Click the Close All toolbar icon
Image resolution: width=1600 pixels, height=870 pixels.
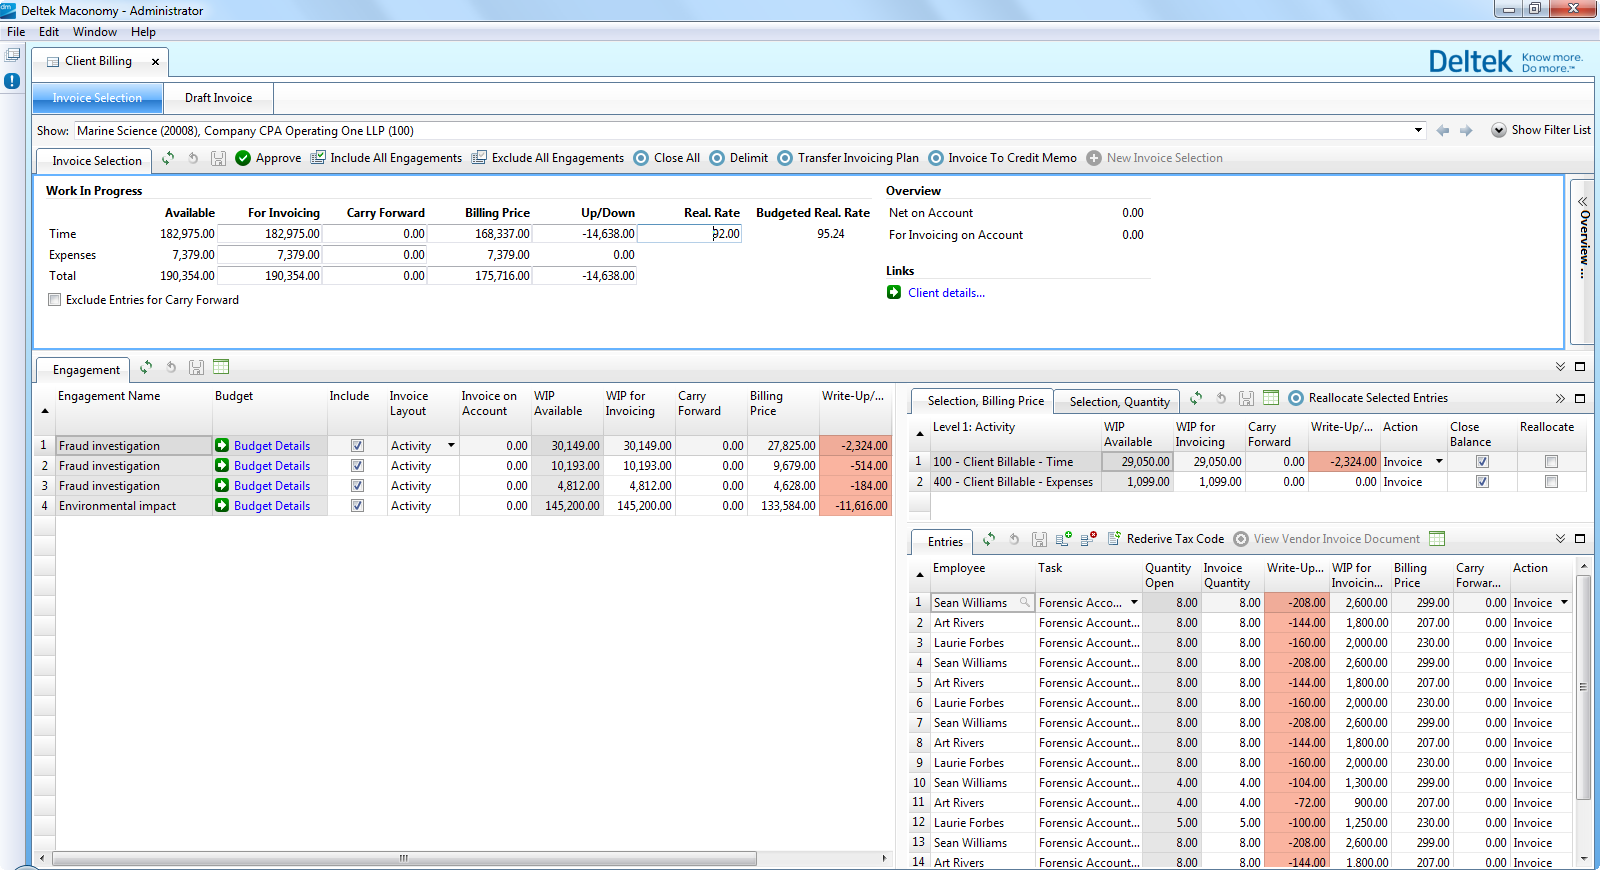coord(641,158)
